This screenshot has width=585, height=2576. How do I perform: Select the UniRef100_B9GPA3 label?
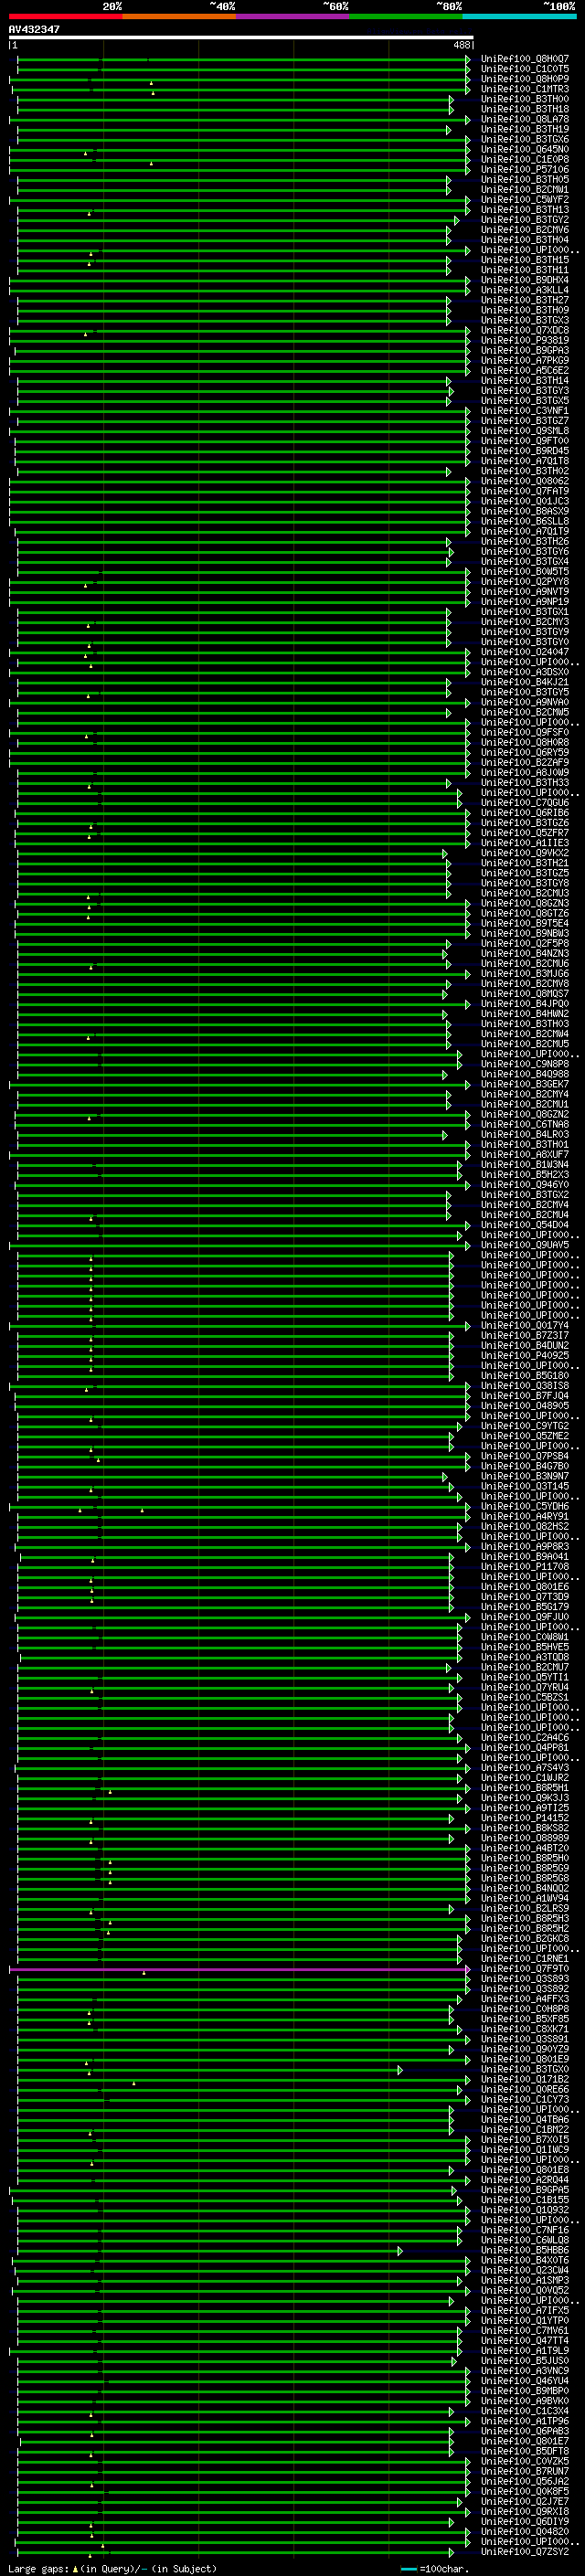[x=525, y=350]
